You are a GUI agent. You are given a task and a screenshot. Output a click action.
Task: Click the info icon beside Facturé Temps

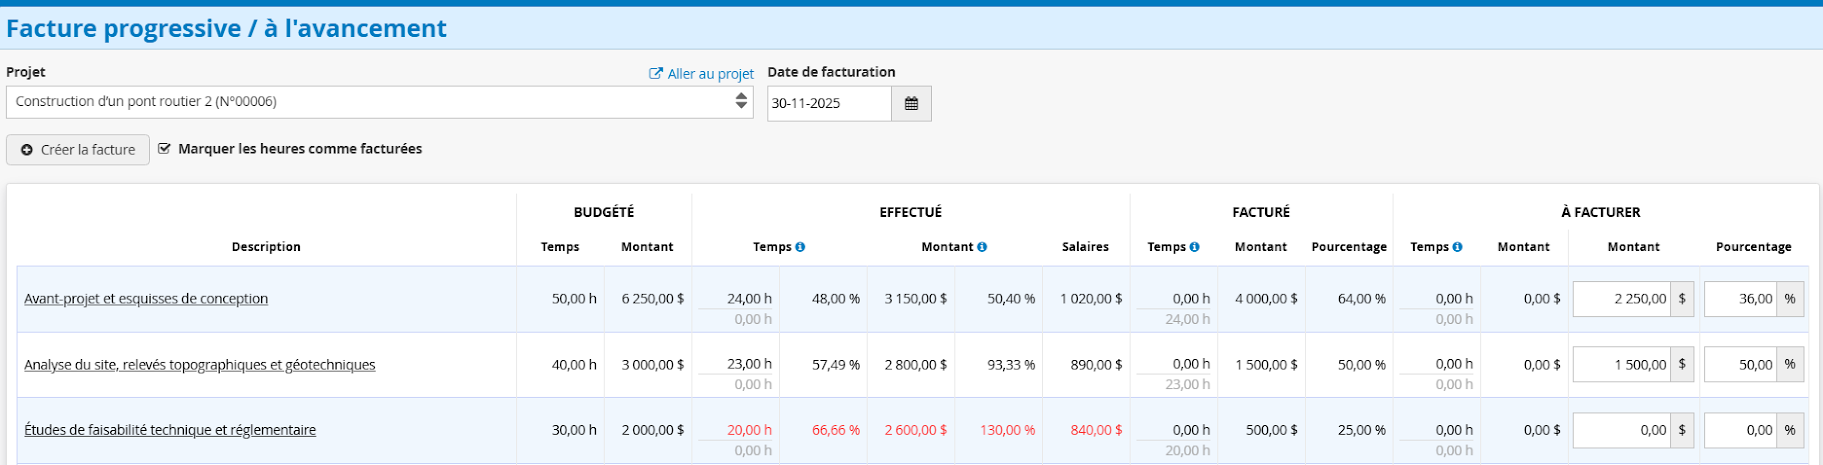coord(1194,247)
